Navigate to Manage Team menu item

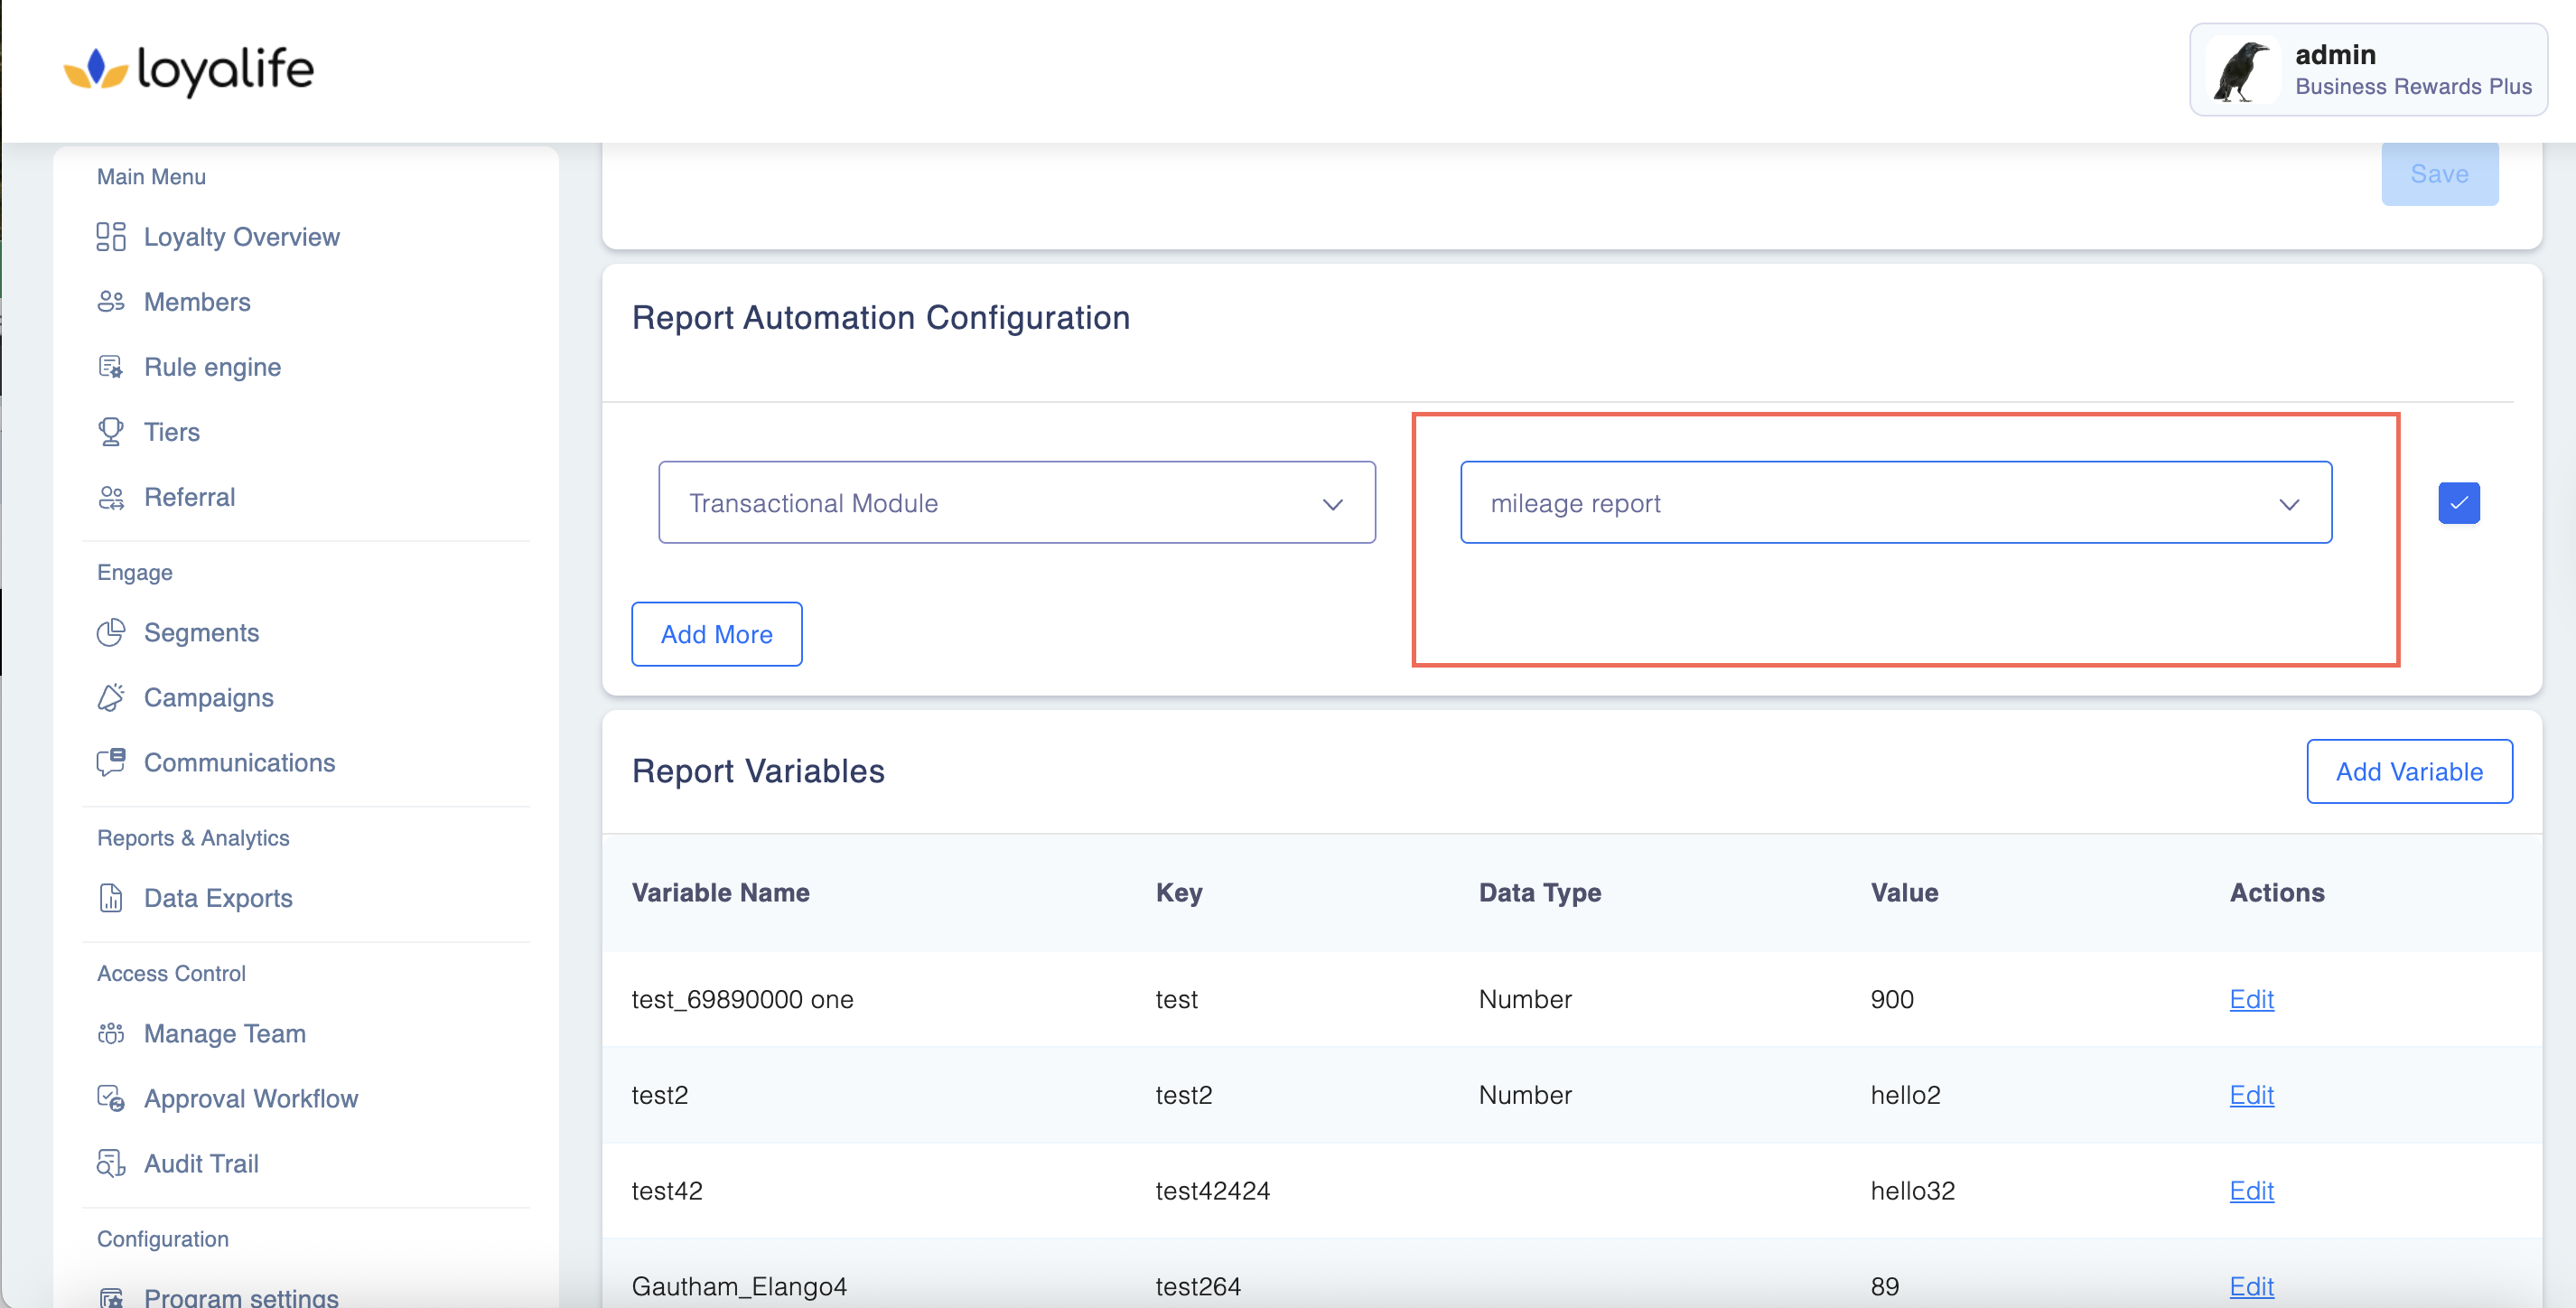[x=224, y=1034]
